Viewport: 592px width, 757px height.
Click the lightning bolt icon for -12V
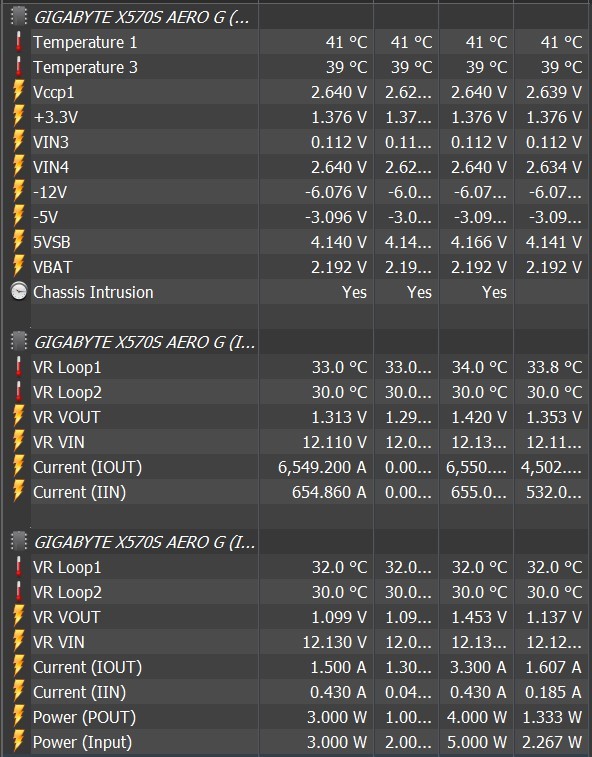(x=18, y=192)
